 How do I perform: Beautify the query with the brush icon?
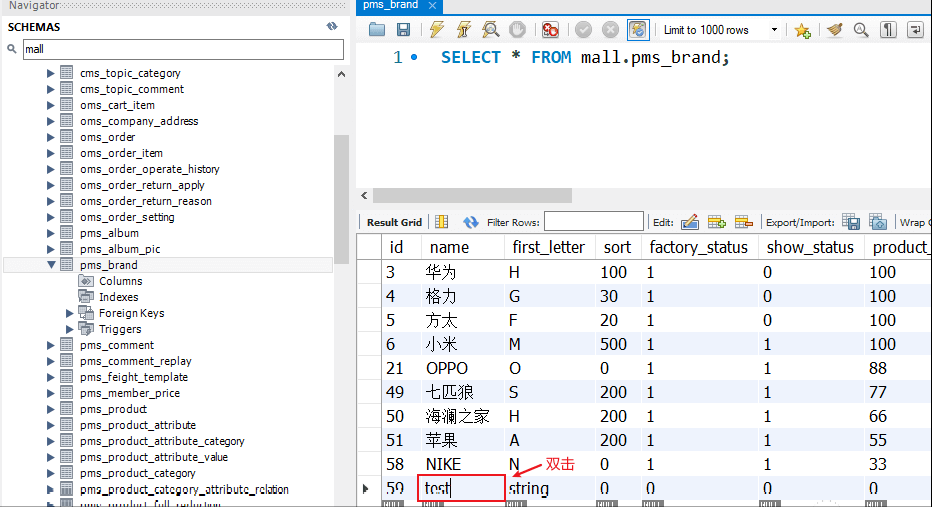pos(835,29)
